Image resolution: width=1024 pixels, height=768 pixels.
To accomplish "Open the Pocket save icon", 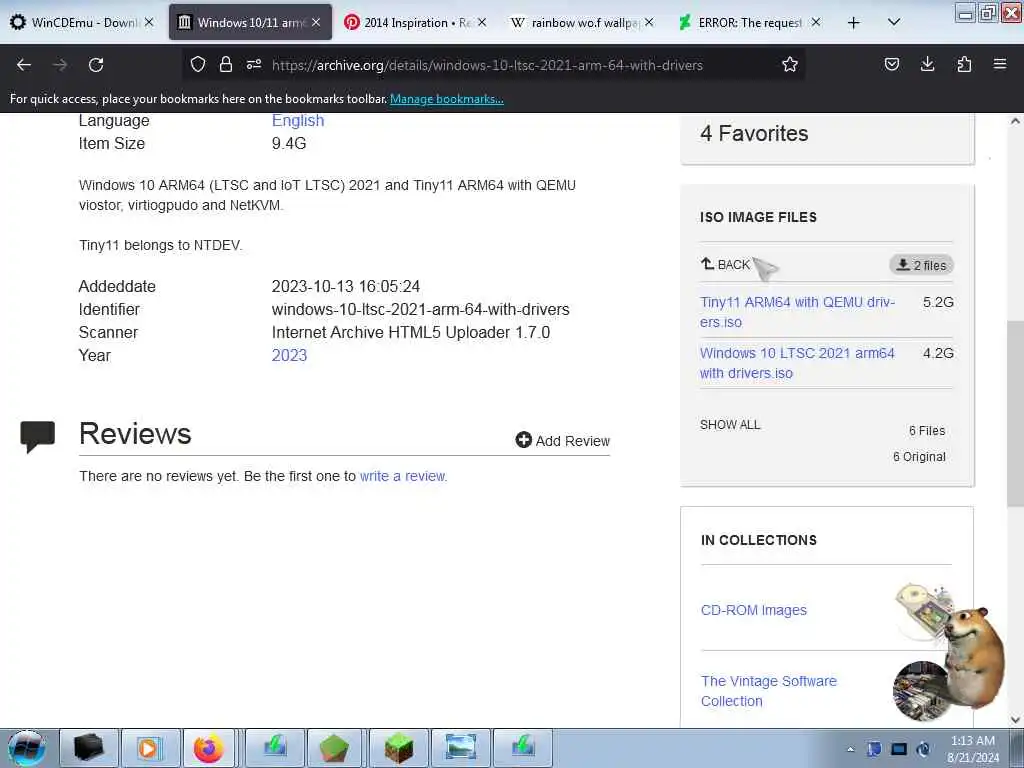I will pos(892,64).
